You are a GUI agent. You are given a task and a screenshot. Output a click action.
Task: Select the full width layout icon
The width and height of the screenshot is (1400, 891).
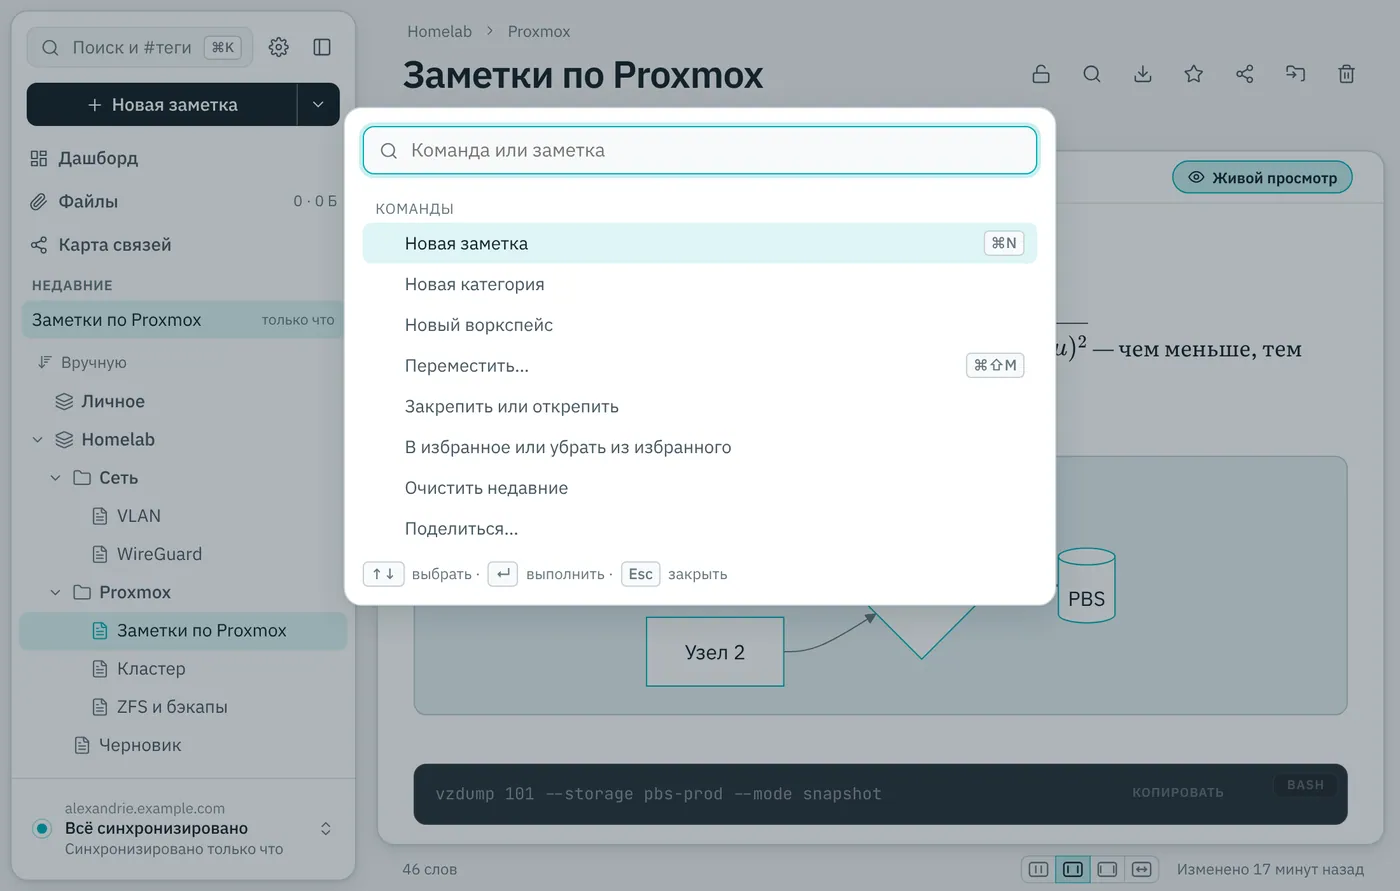tap(1141, 869)
